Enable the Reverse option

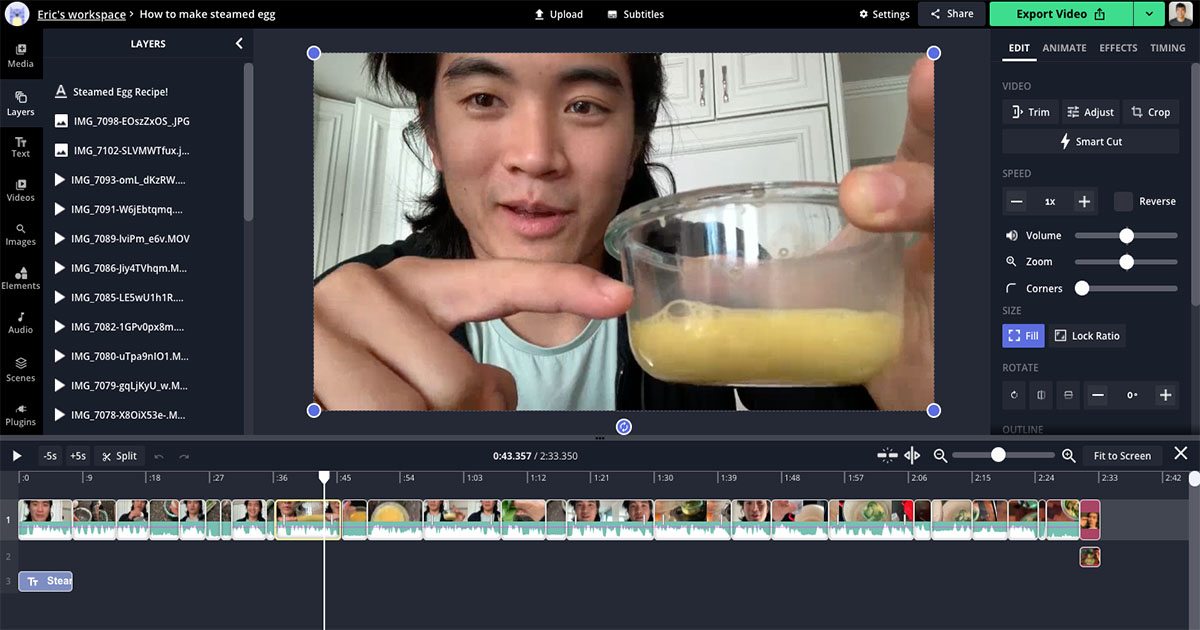click(1124, 201)
